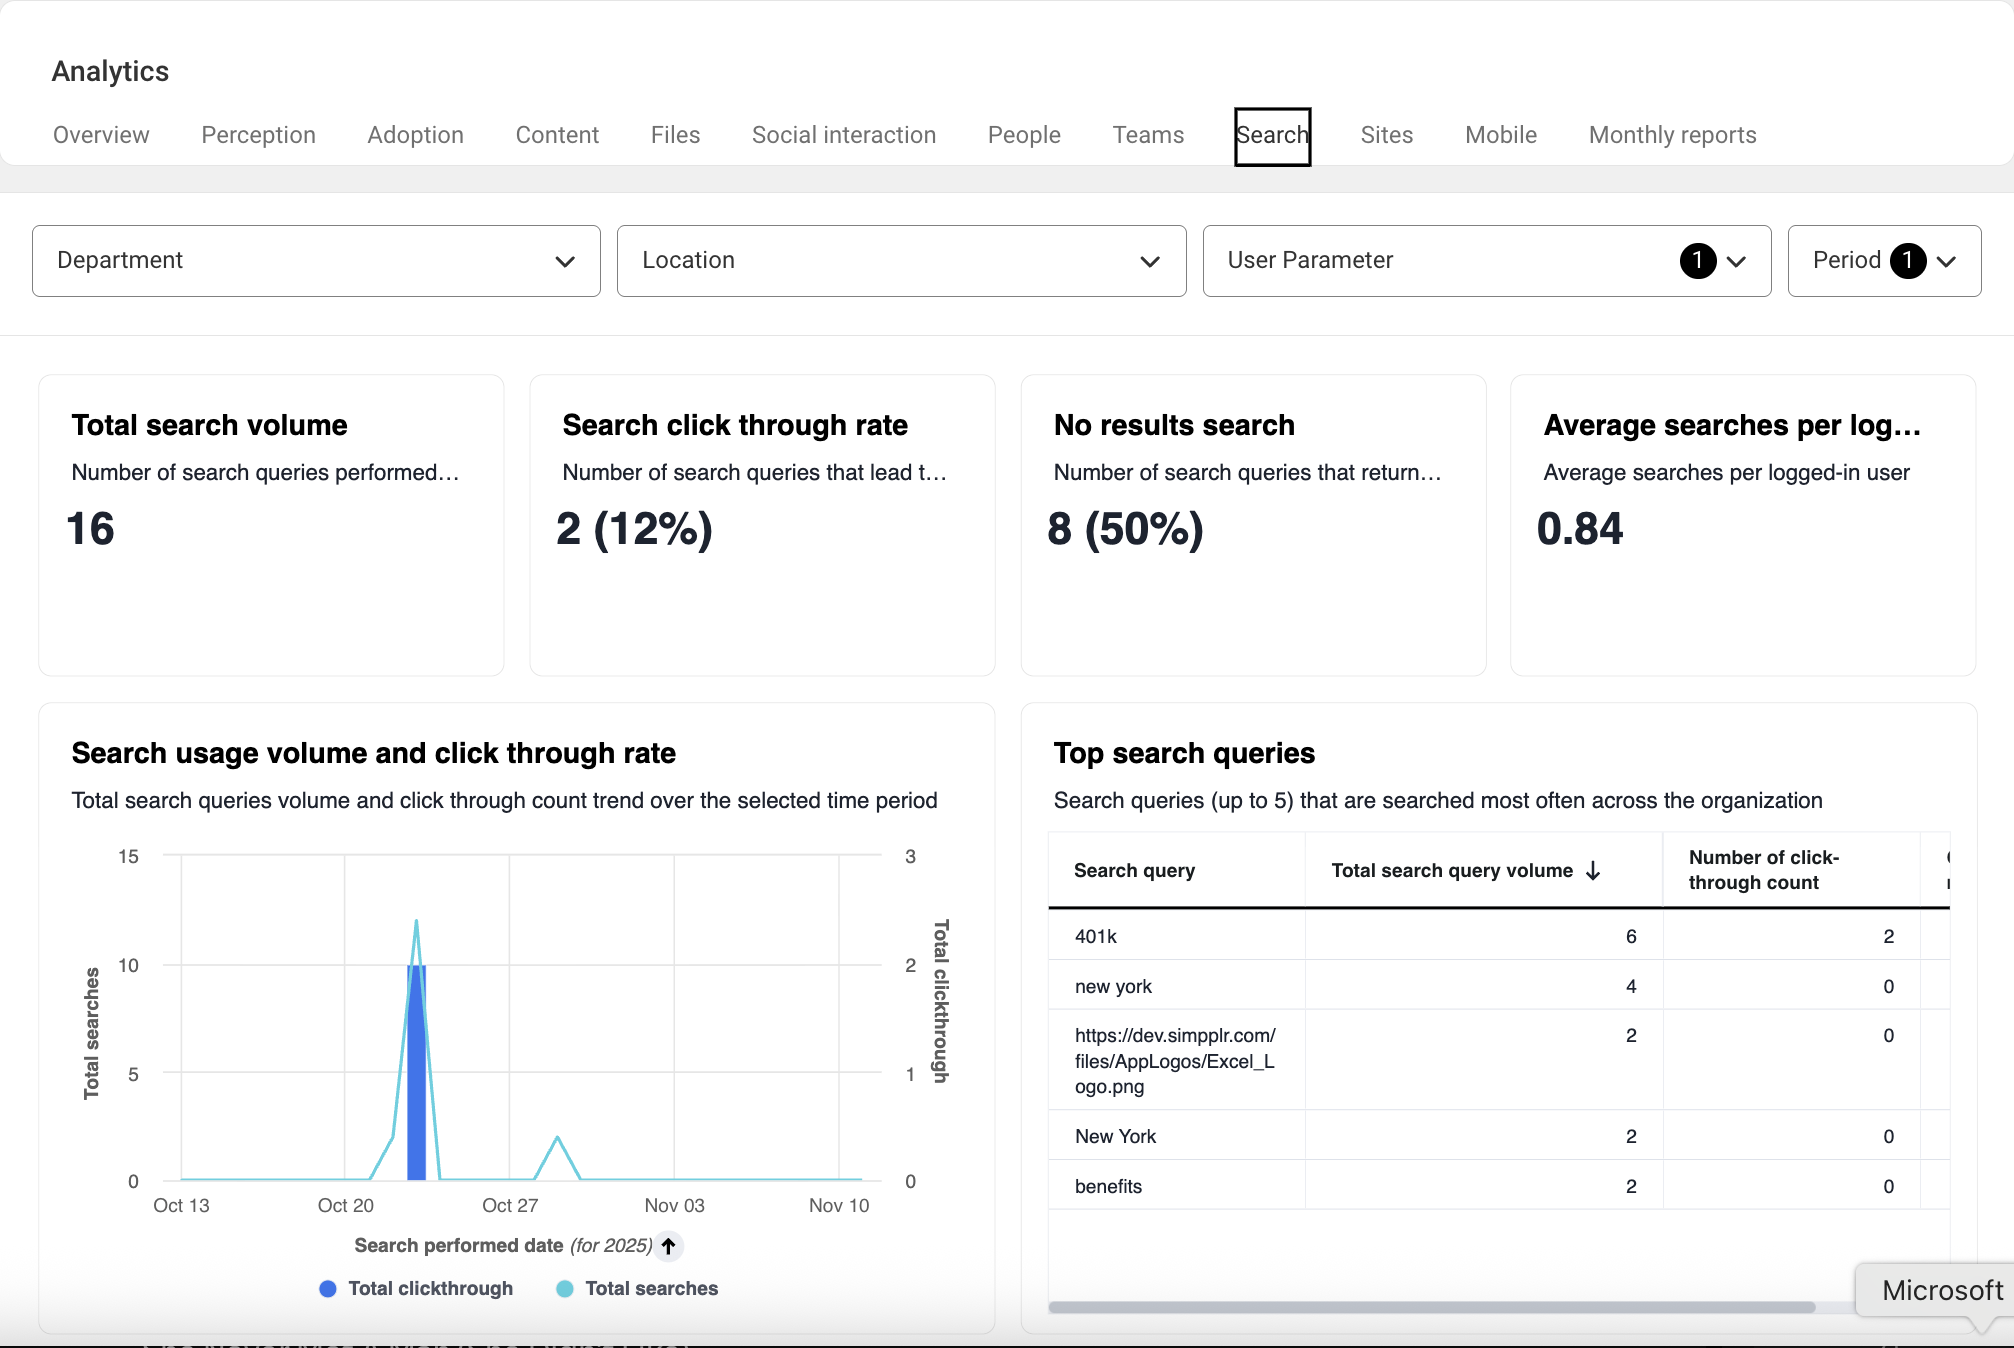Viewport: 2014px width, 1348px height.
Task: Click the Number of click-through count header
Action: pyautogui.click(x=1763, y=870)
